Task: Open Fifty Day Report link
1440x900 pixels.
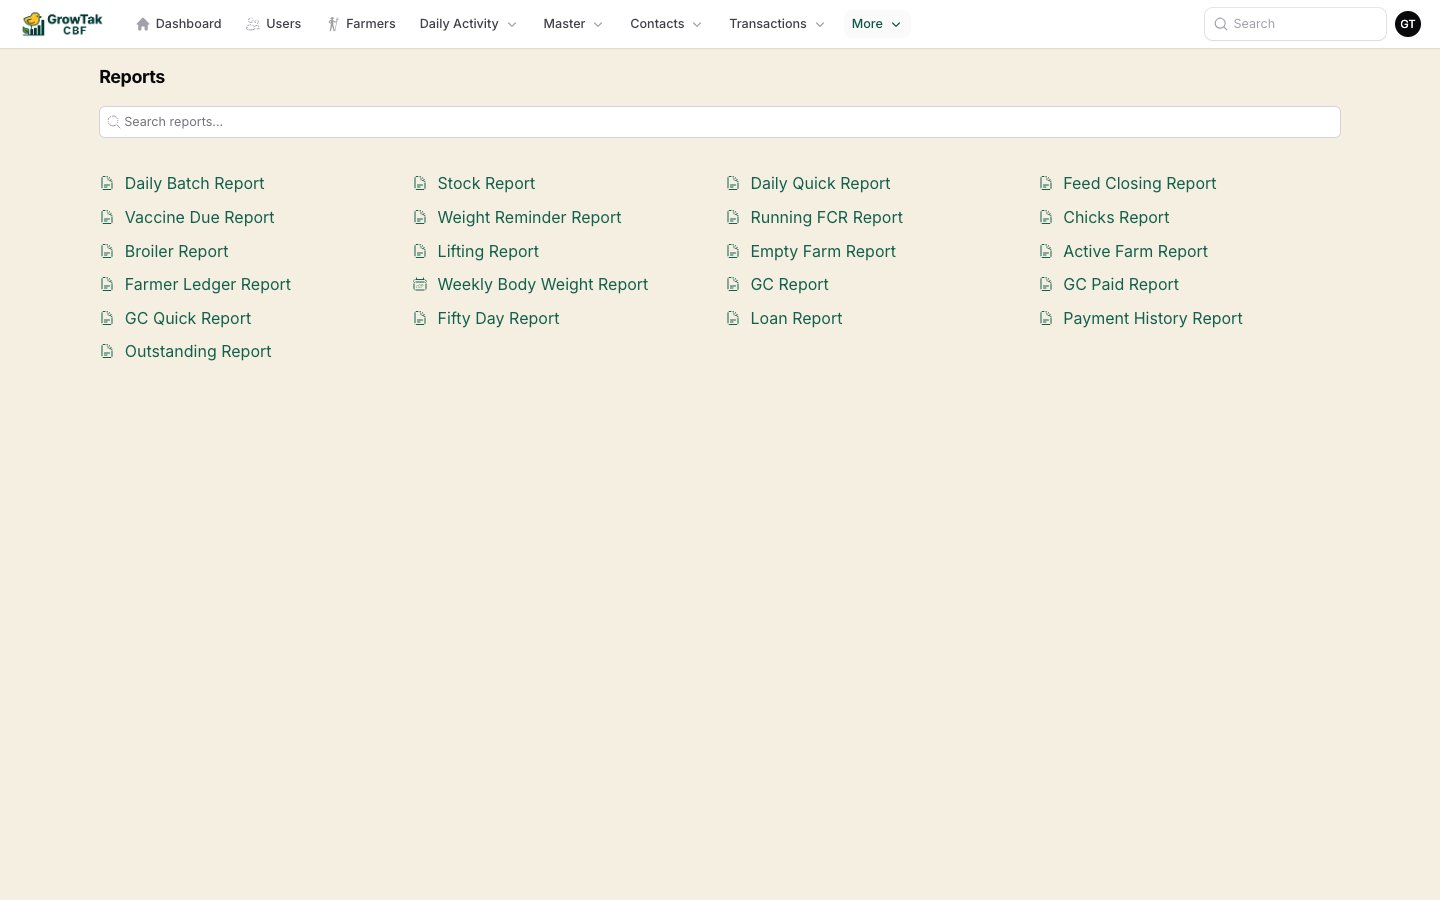Action: click(498, 319)
